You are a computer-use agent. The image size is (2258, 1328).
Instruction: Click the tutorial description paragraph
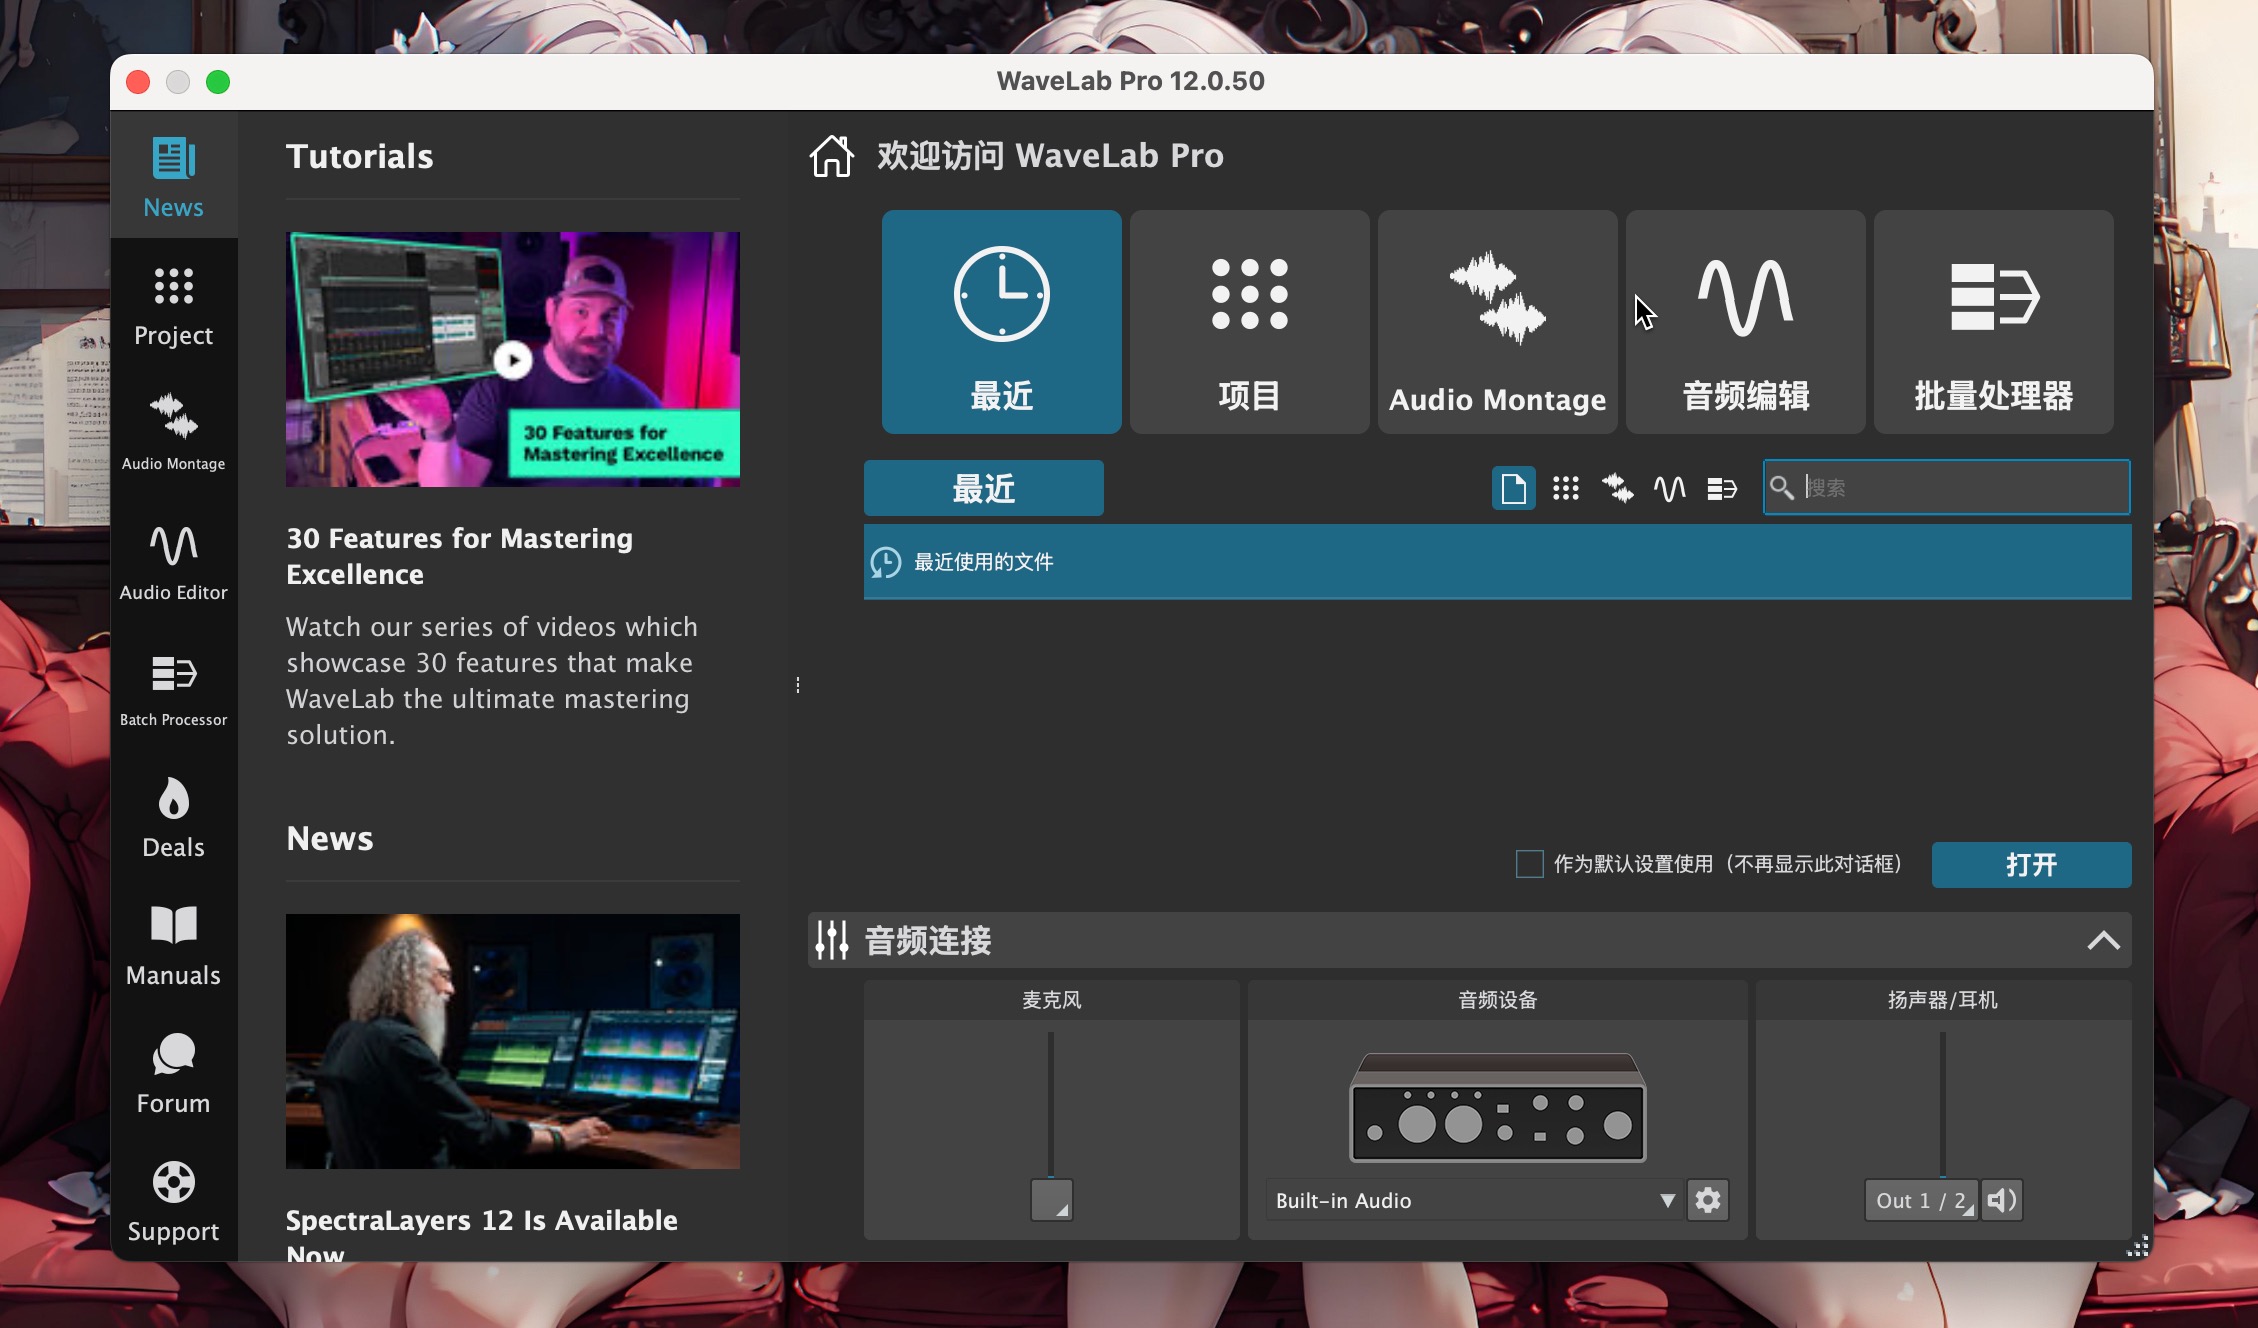click(x=491, y=680)
